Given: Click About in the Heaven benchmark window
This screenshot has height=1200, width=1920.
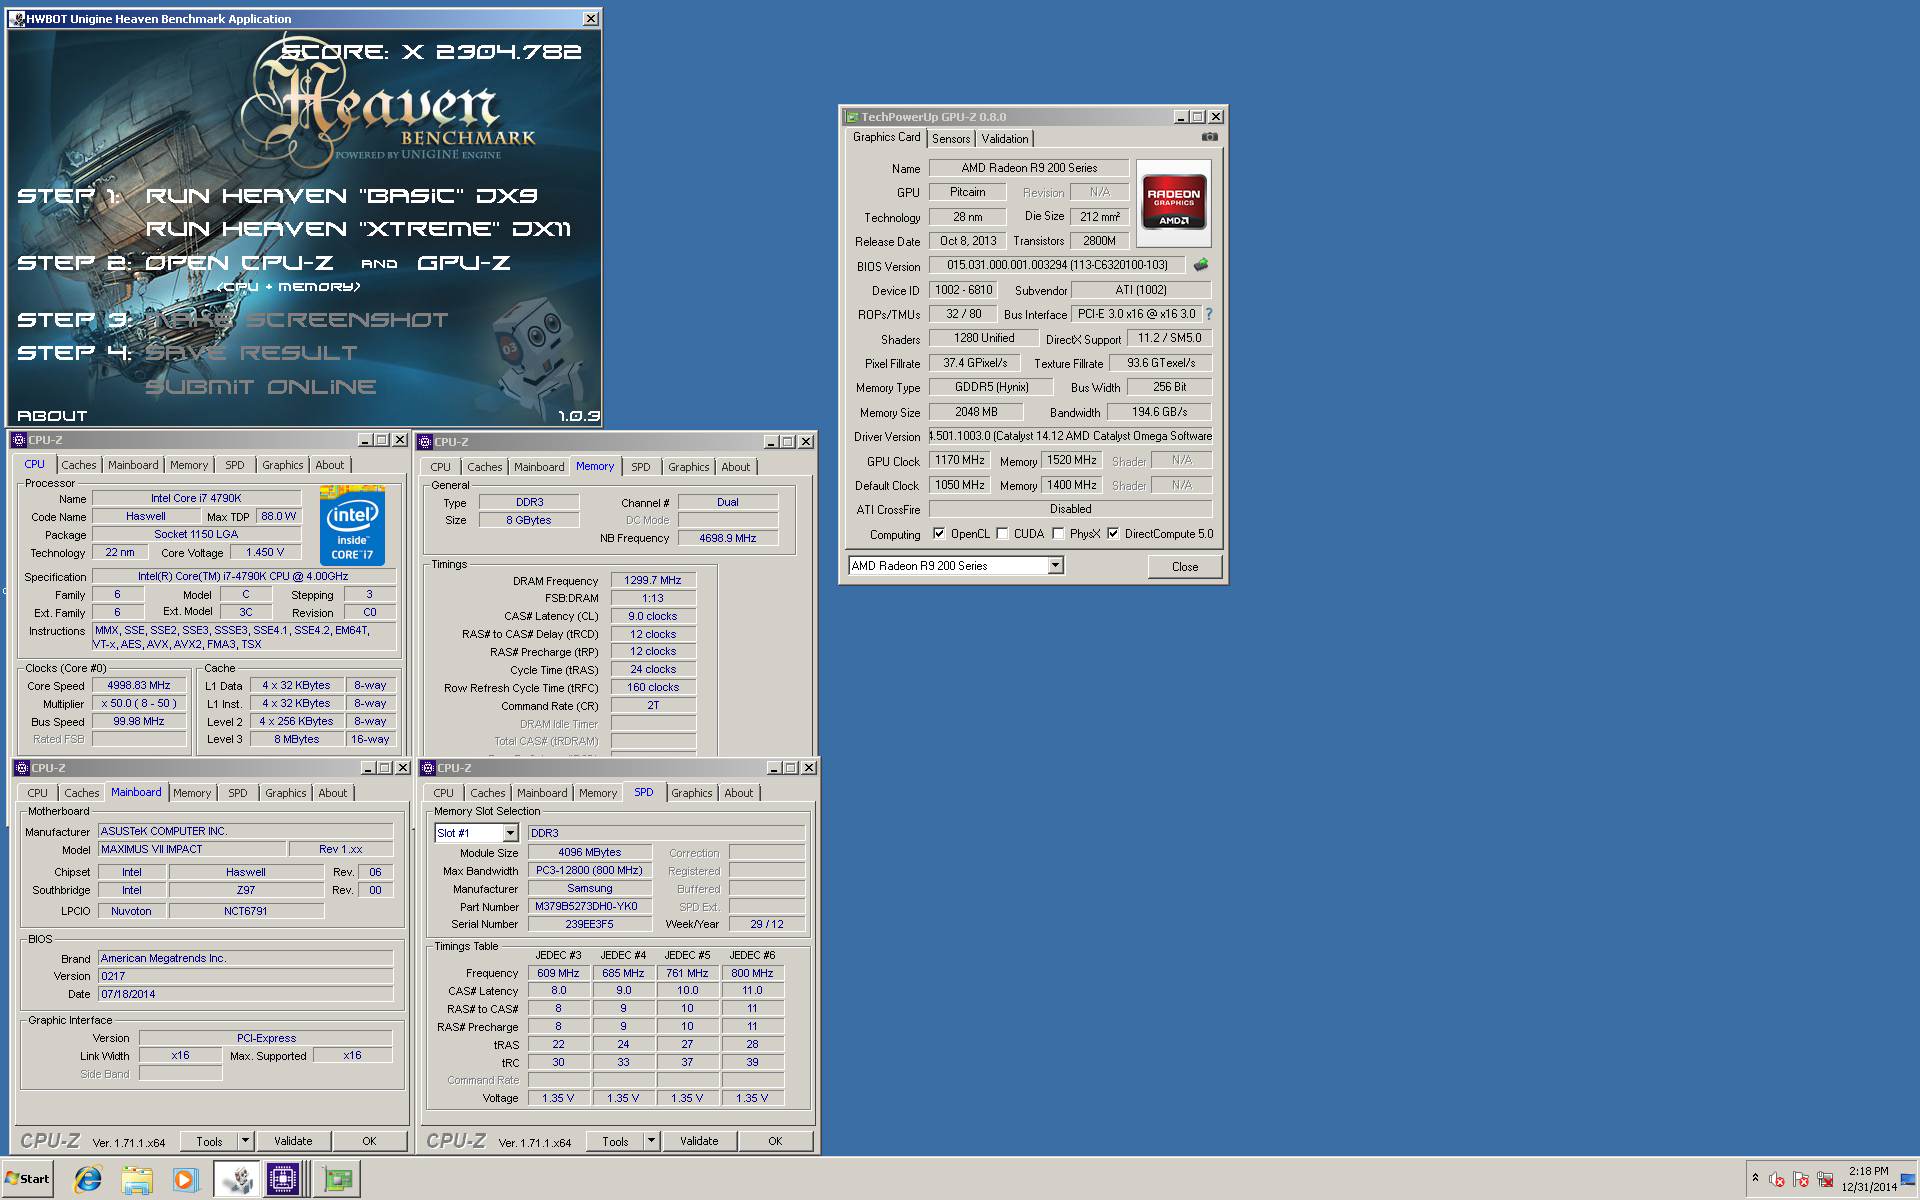Looking at the screenshot, I should pos(52,416).
